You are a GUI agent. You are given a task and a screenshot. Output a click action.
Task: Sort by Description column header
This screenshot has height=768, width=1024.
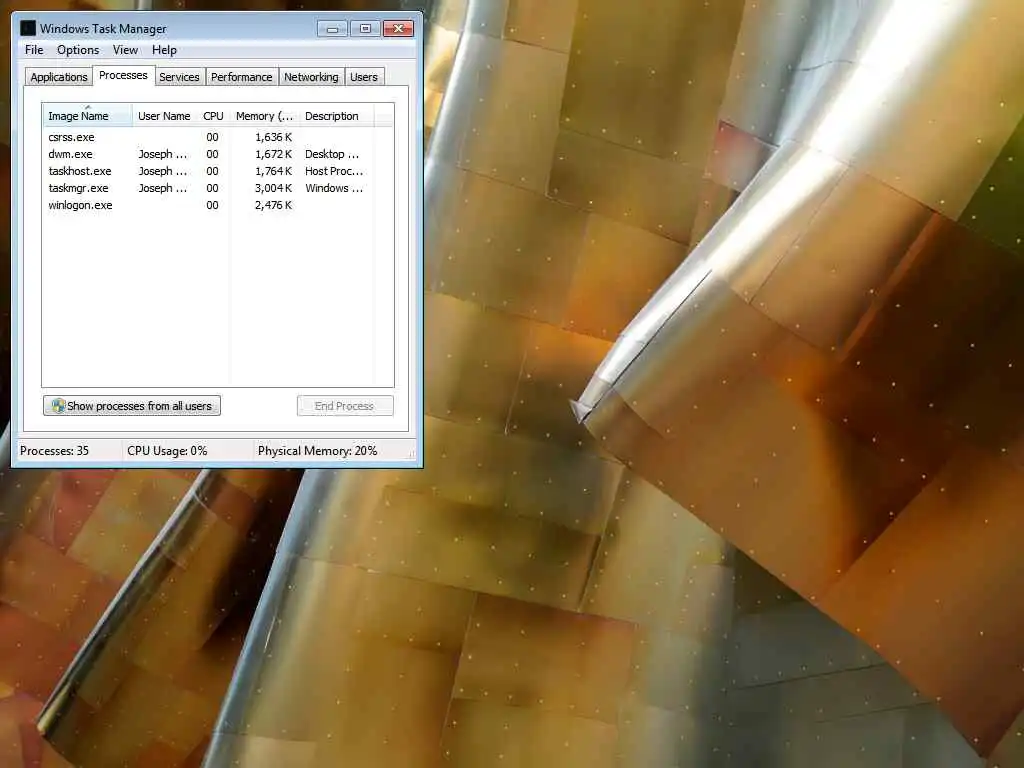336,116
